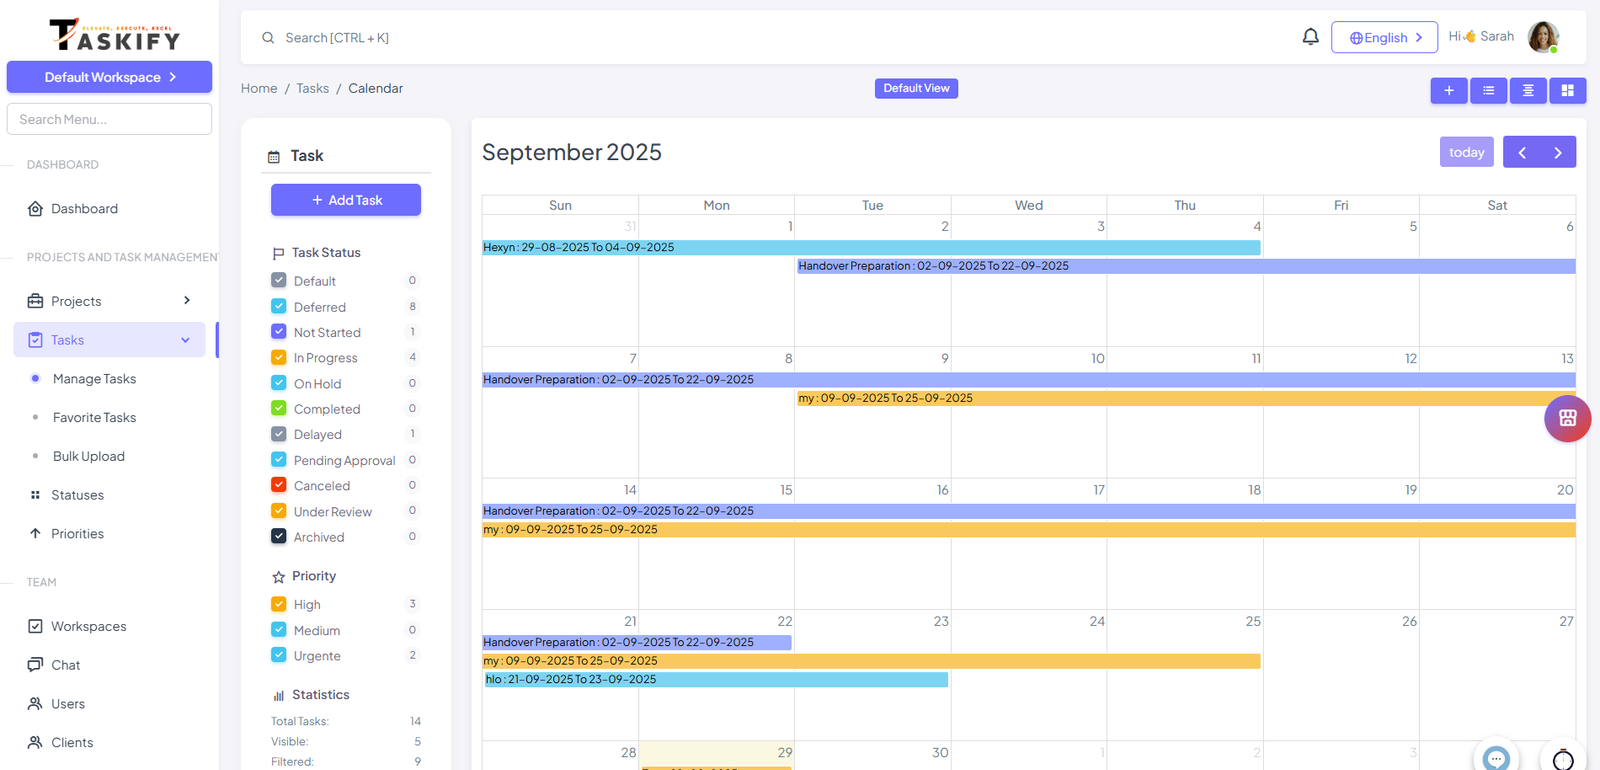Click the bar chart icon next to Statistics
The width and height of the screenshot is (1600, 770).
tap(278, 695)
